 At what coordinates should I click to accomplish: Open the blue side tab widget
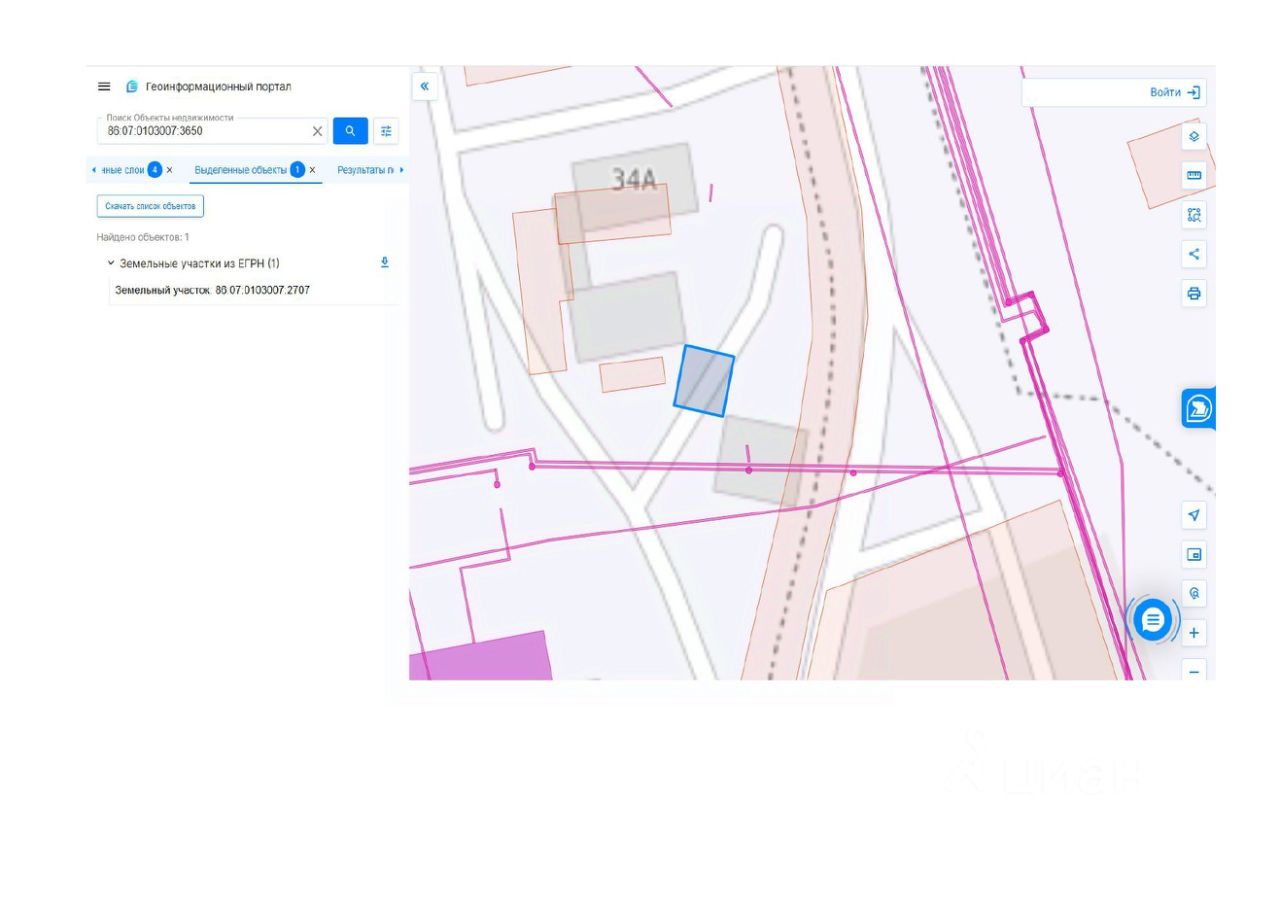click(x=1198, y=408)
